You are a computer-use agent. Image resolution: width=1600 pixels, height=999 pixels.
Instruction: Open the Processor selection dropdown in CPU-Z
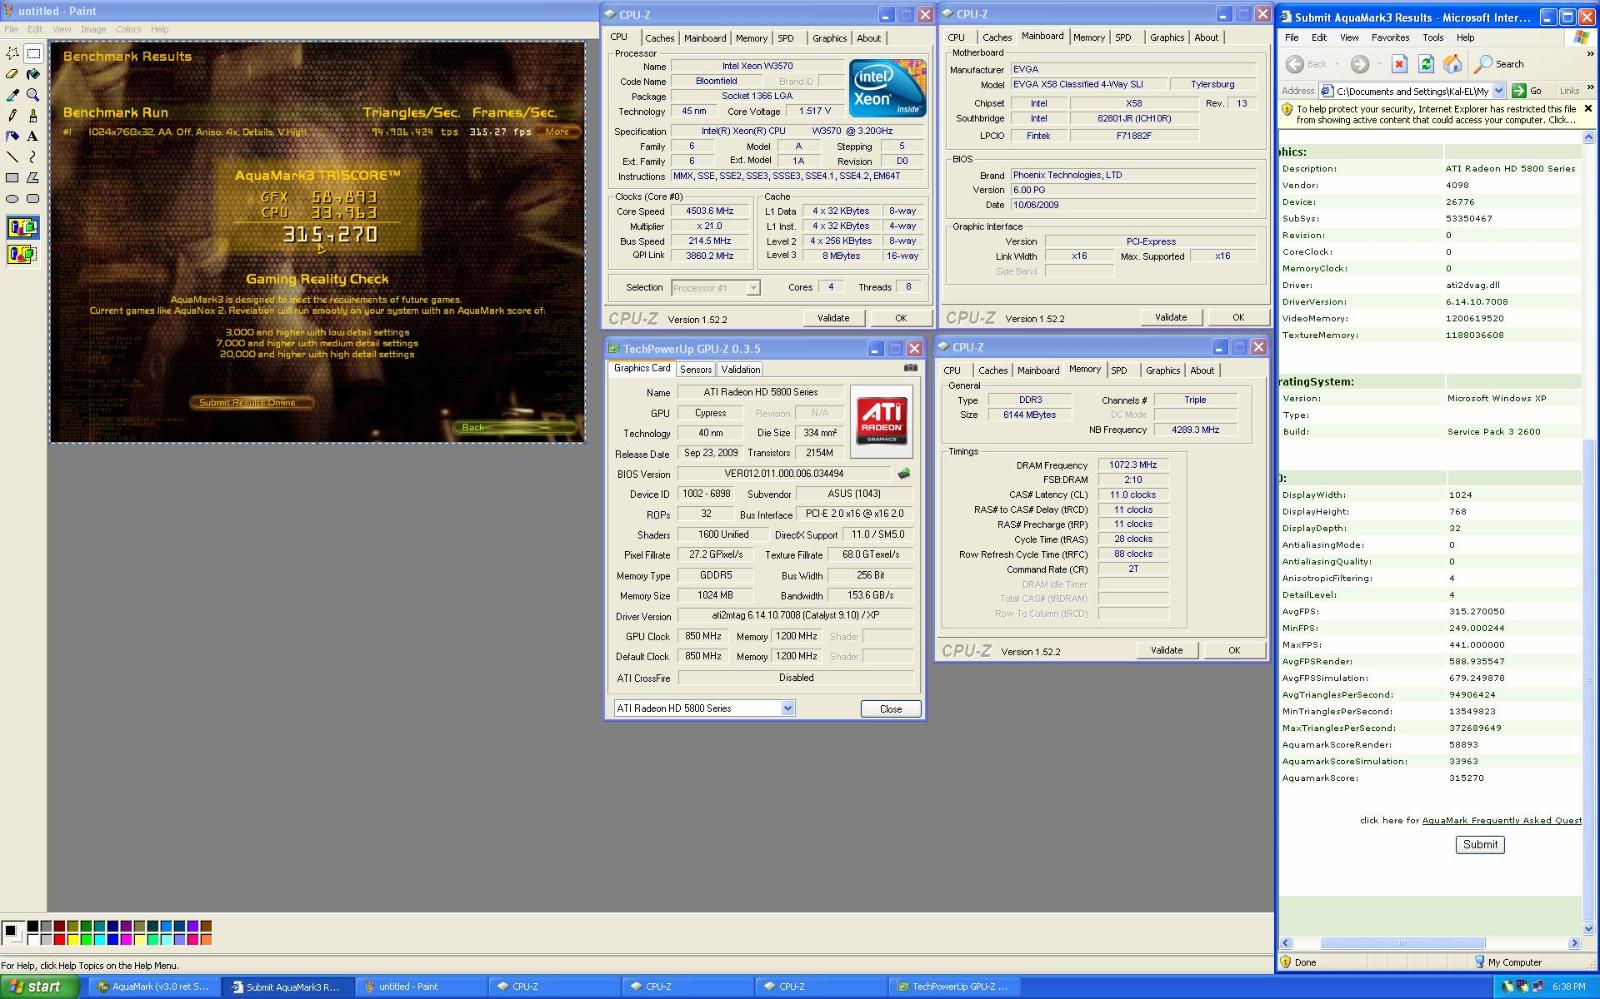tap(754, 288)
